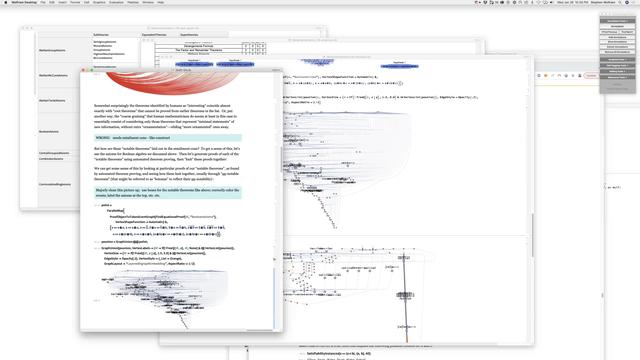This screenshot has height=360, width=640.
Task: Open Spotlight search in the menu bar
Action: tap(620, 2)
